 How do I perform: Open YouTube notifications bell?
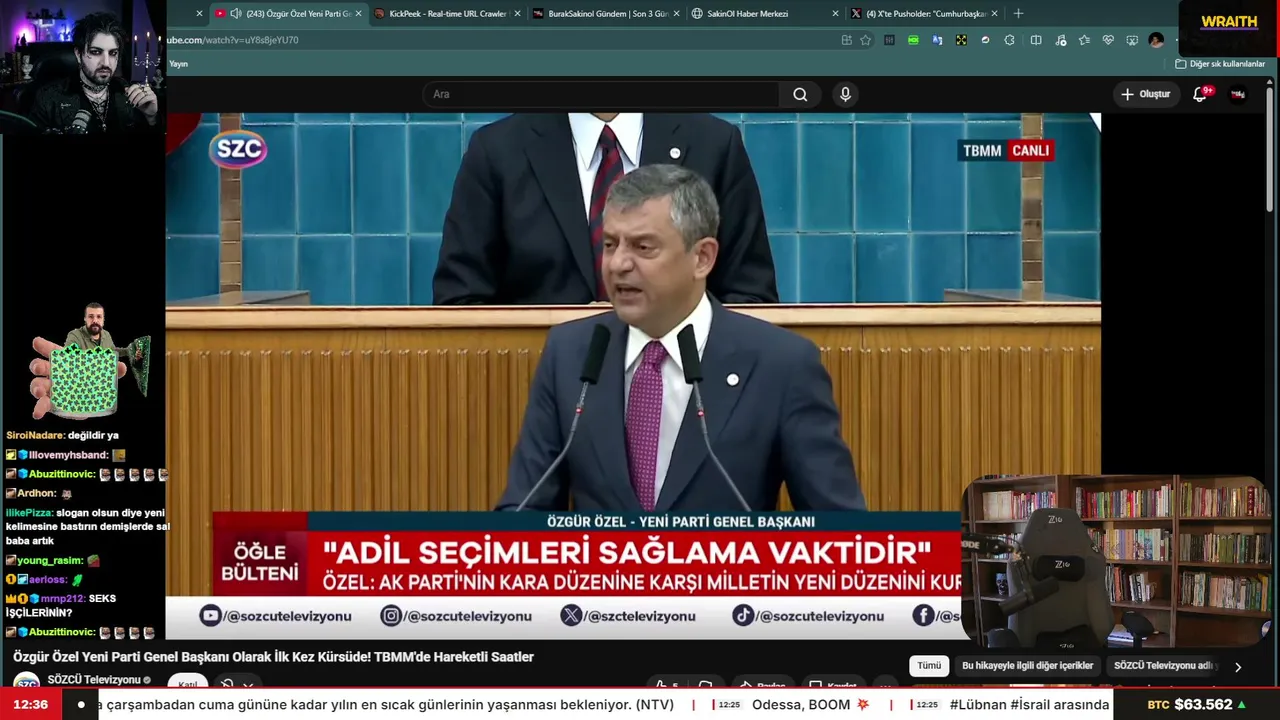(x=1200, y=94)
